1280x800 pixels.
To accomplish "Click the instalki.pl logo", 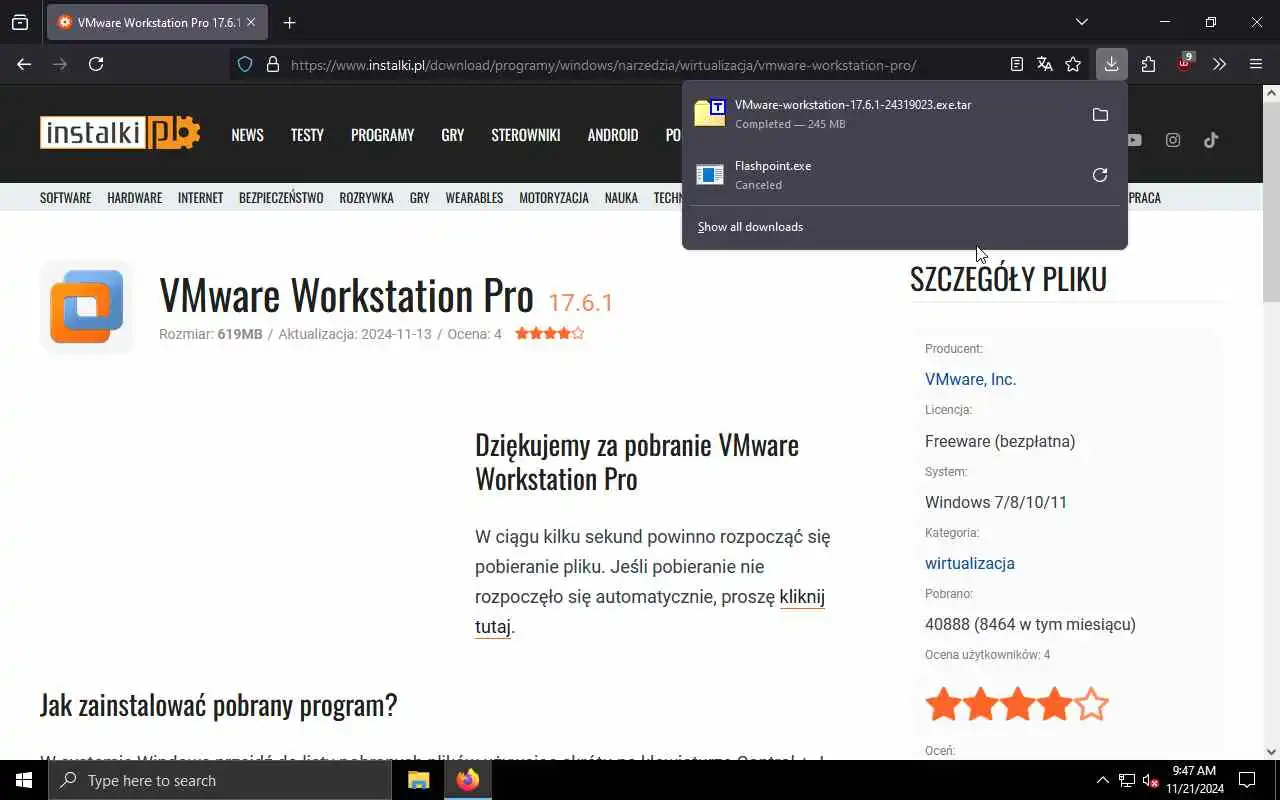I will (x=120, y=133).
